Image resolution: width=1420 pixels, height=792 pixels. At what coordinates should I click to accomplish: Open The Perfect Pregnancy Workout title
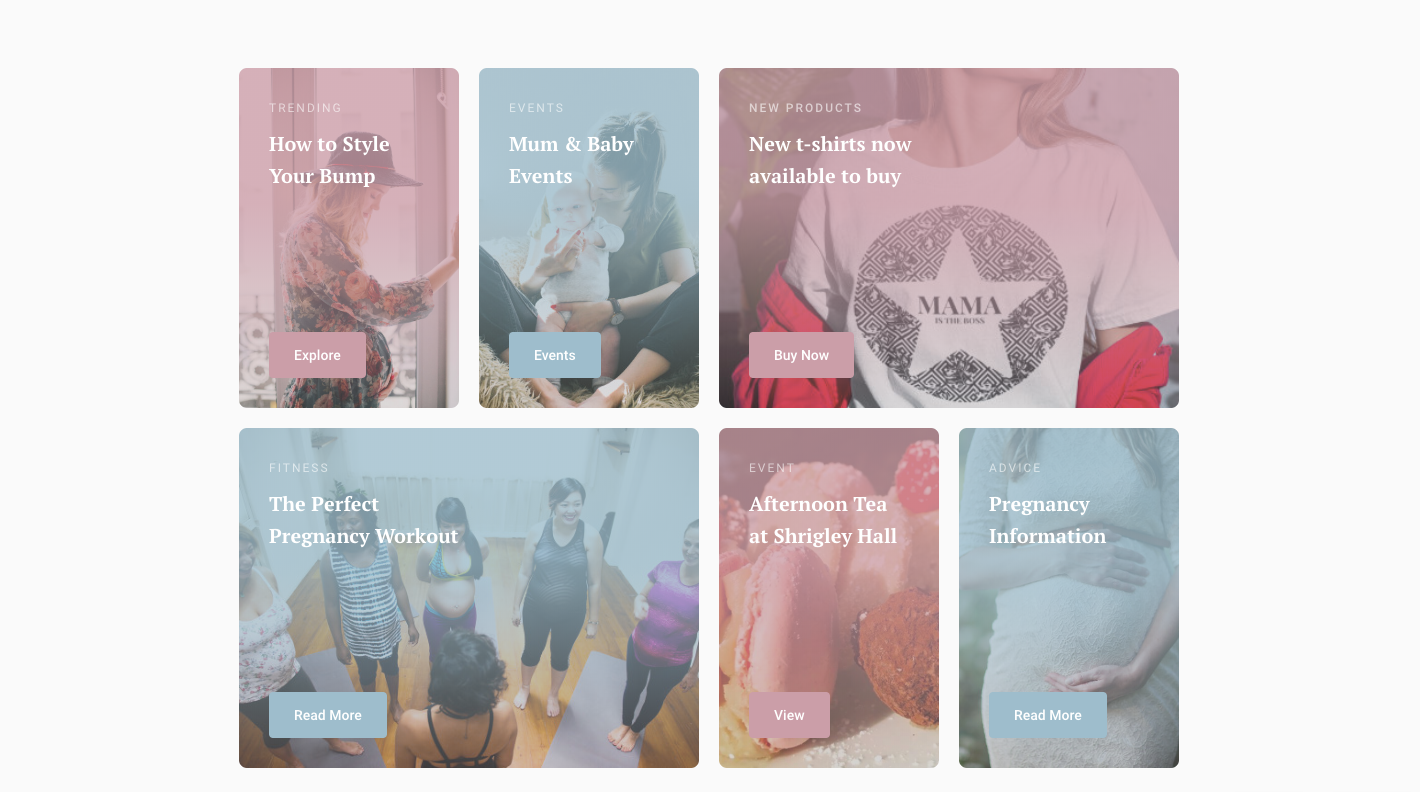363,520
